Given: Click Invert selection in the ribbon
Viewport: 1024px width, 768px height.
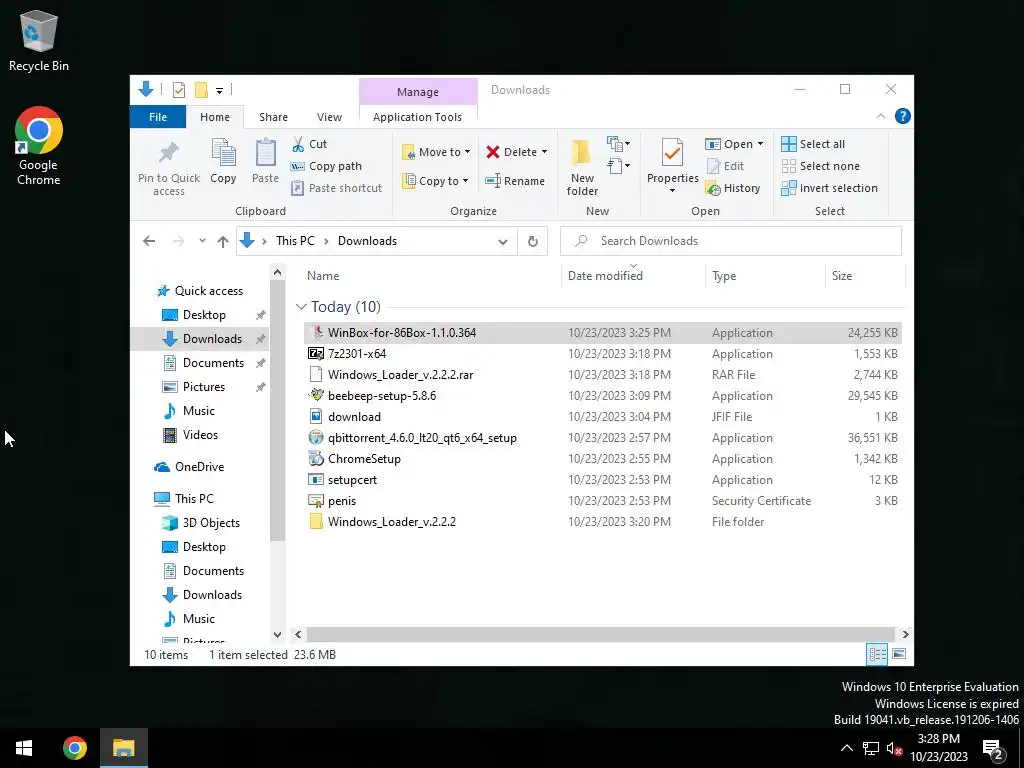Looking at the screenshot, I should [829, 188].
